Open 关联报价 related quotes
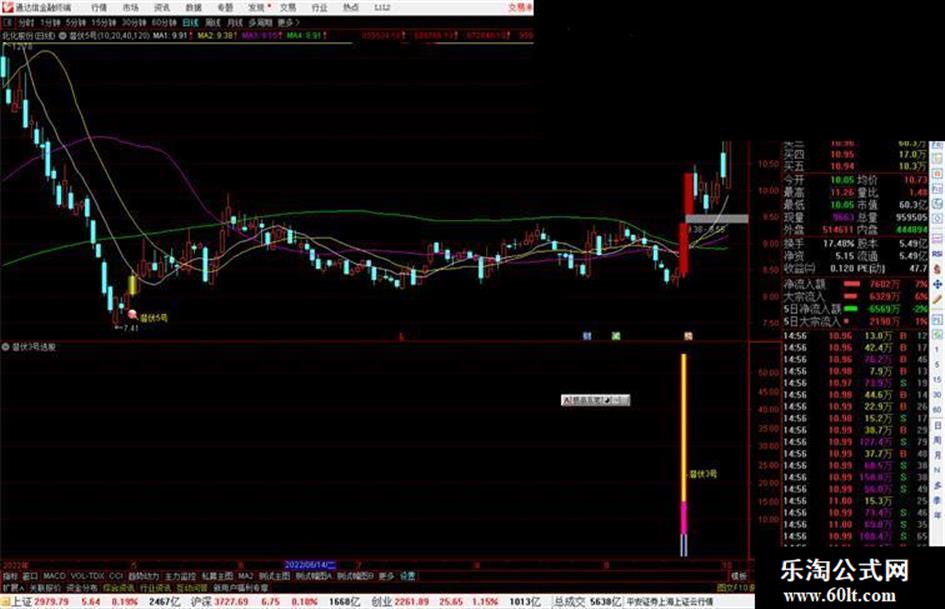 [x=45, y=587]
